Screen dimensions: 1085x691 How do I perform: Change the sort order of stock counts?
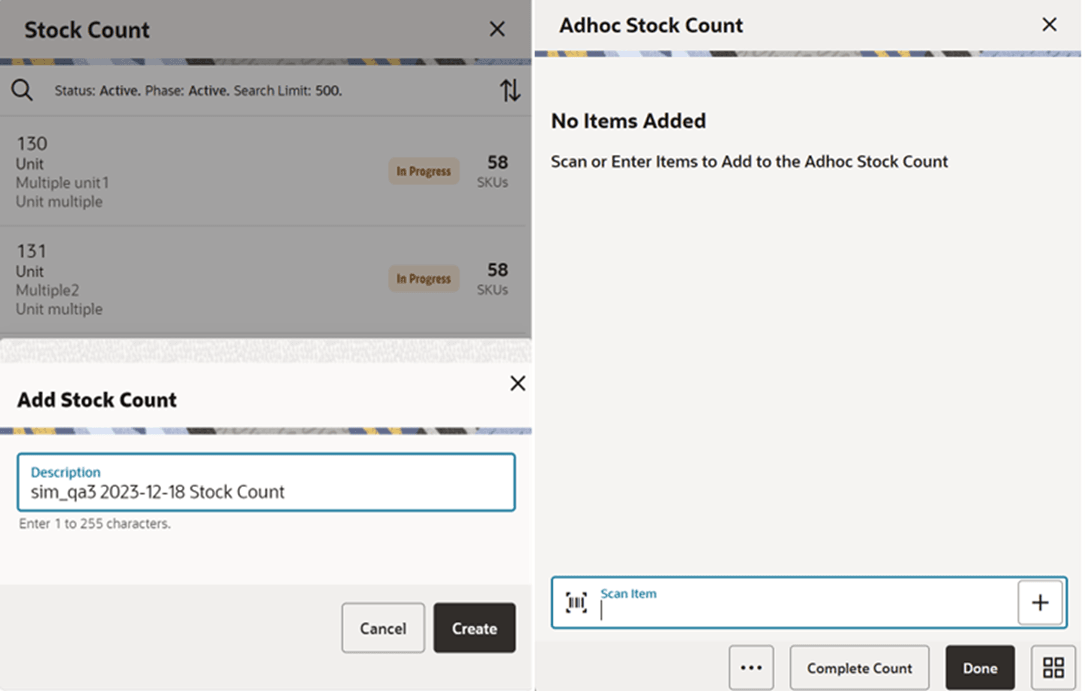coord(511,89)
